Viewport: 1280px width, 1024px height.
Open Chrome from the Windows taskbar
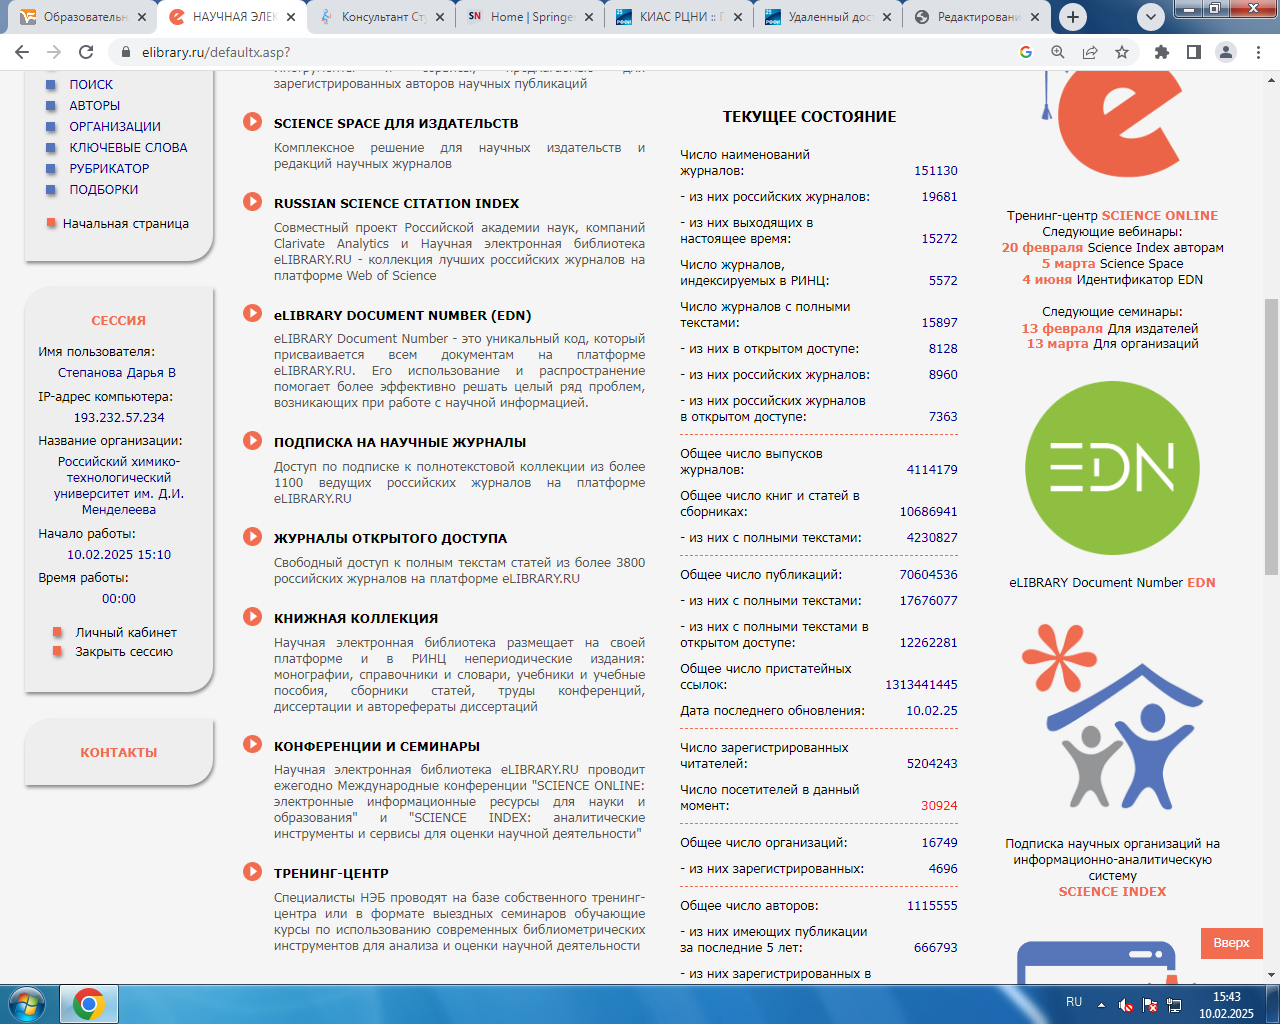point(89,1003)
